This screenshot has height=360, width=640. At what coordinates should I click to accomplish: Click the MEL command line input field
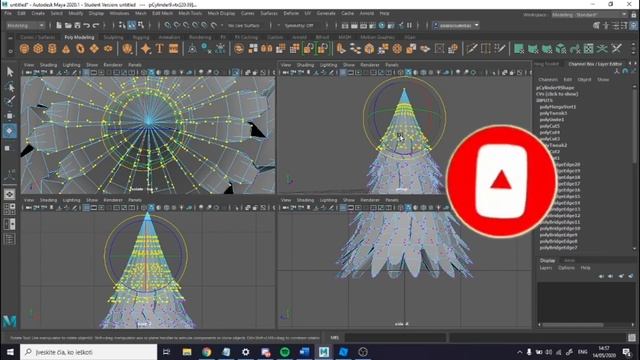(395, 338)
